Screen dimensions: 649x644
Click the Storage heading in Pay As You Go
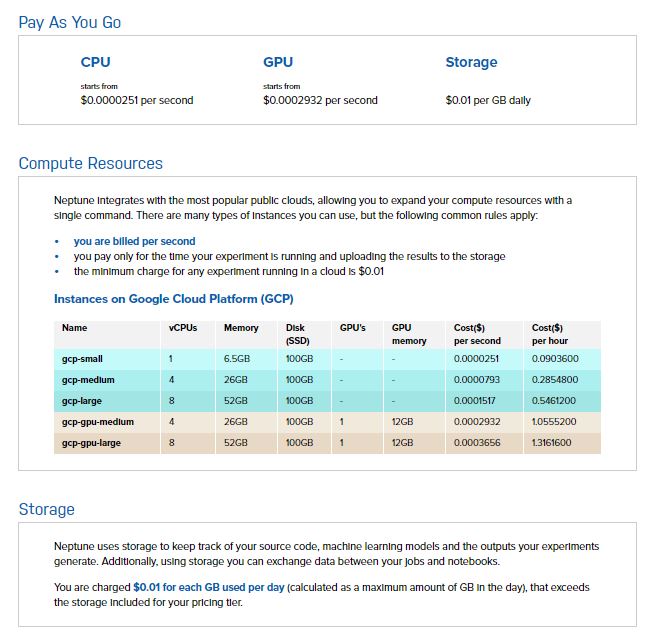coord(471,62)
